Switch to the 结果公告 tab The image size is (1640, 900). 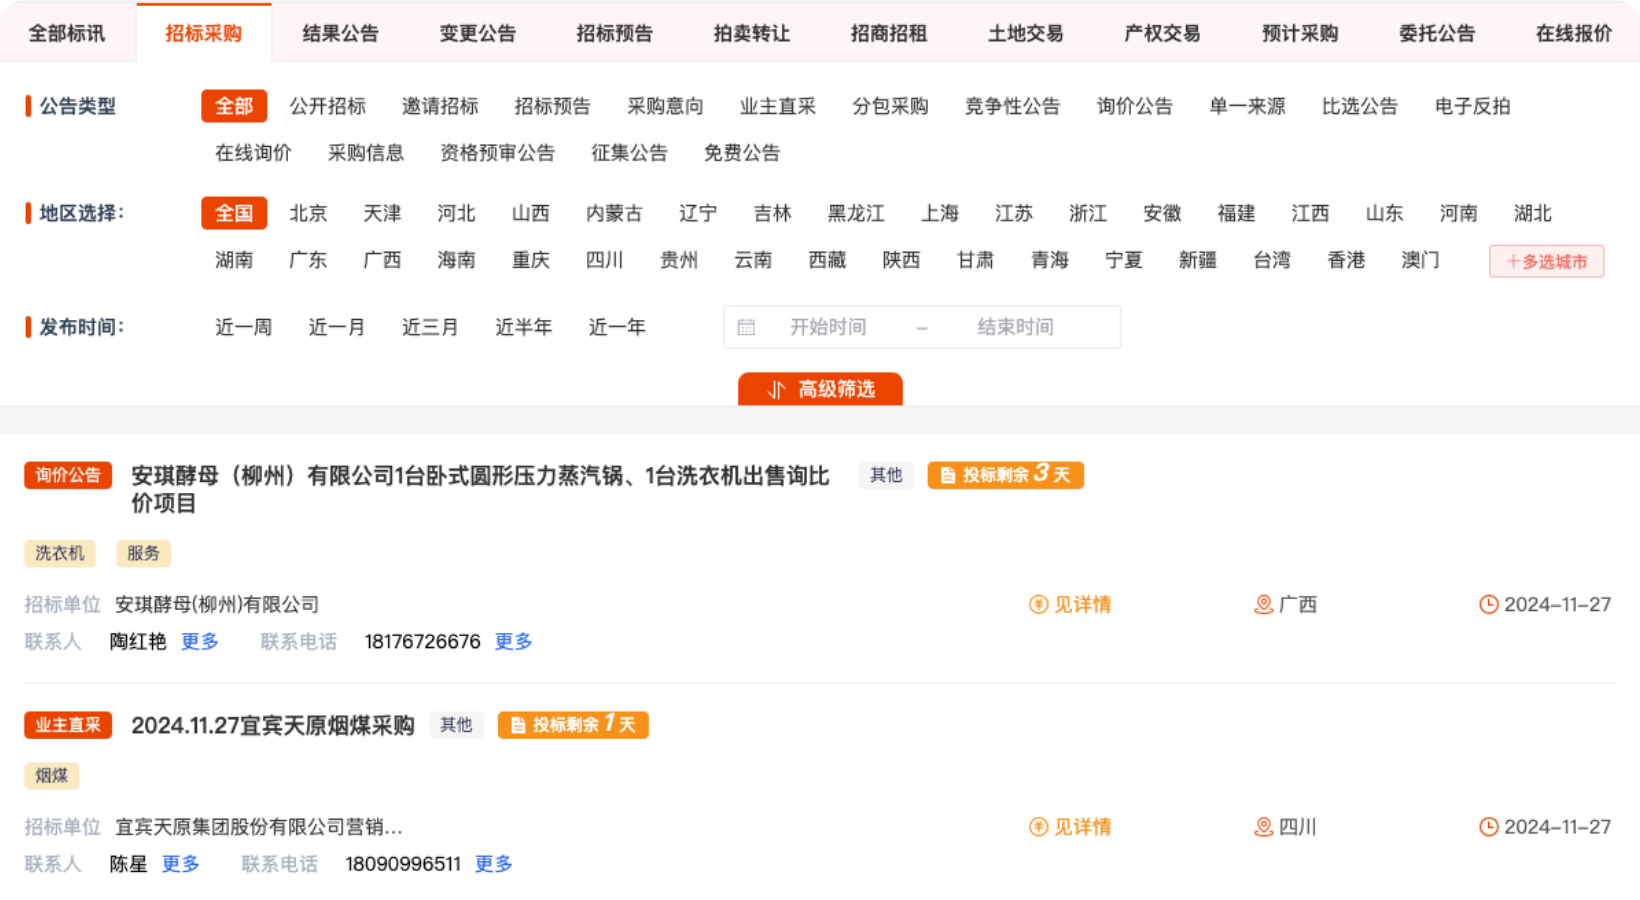(340, 33)
